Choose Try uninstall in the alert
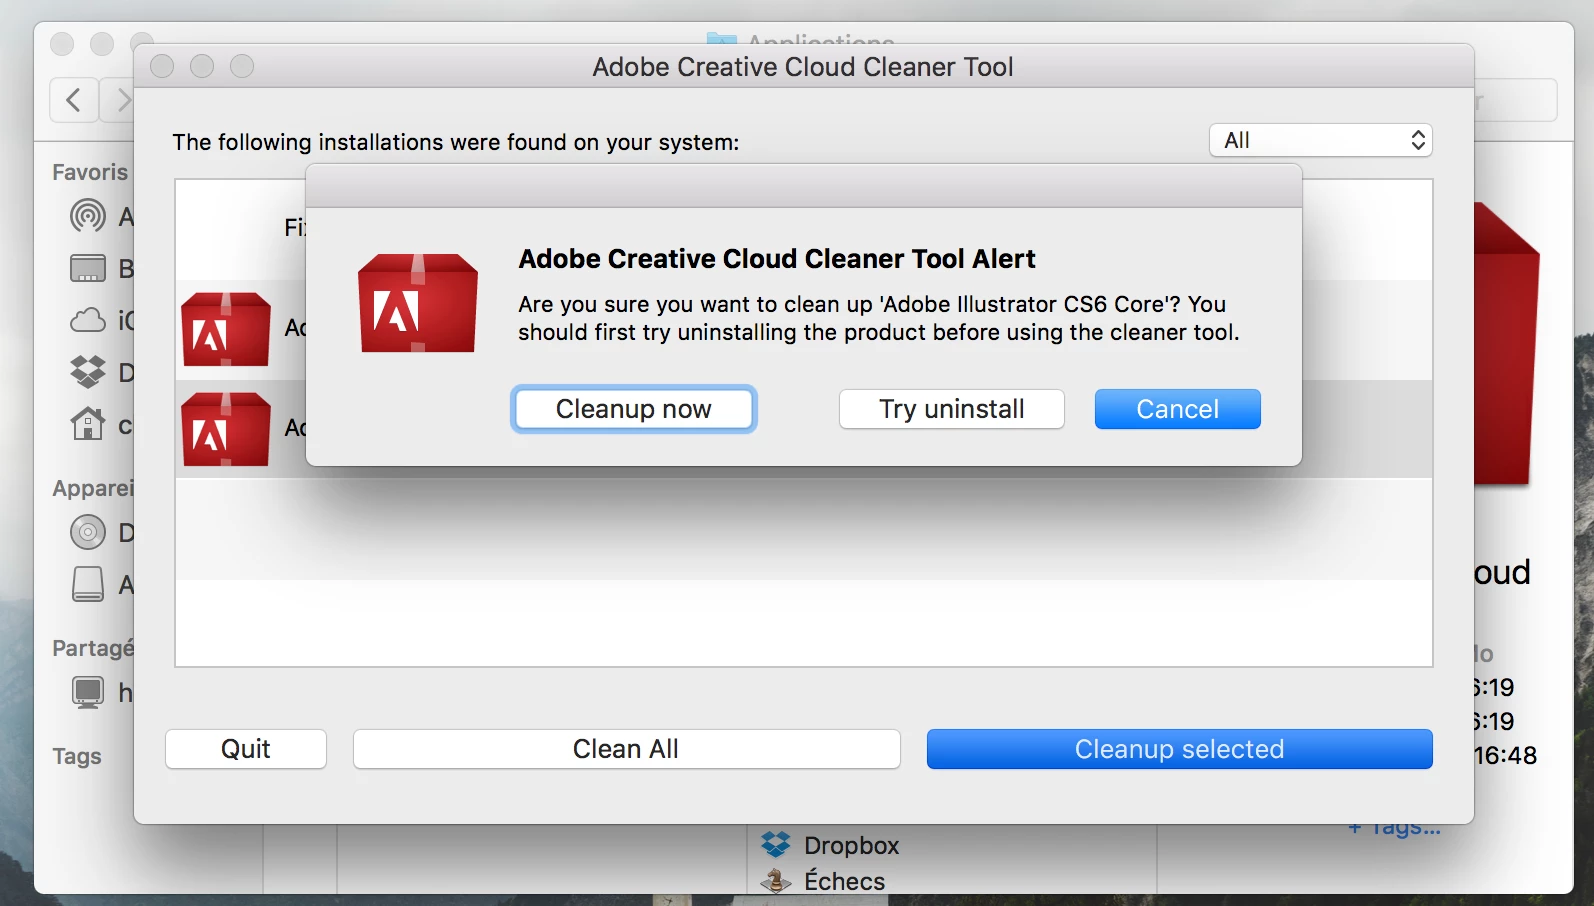 point(951,409)
